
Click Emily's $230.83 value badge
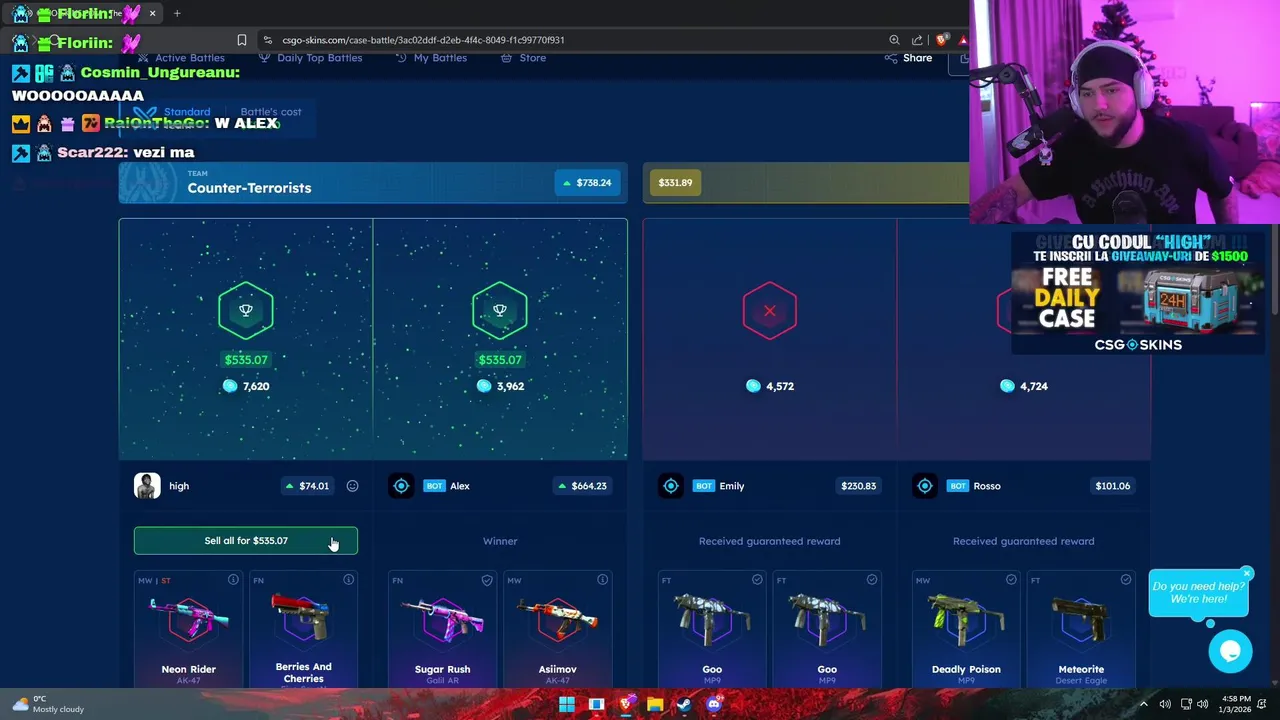coord(858,486)
